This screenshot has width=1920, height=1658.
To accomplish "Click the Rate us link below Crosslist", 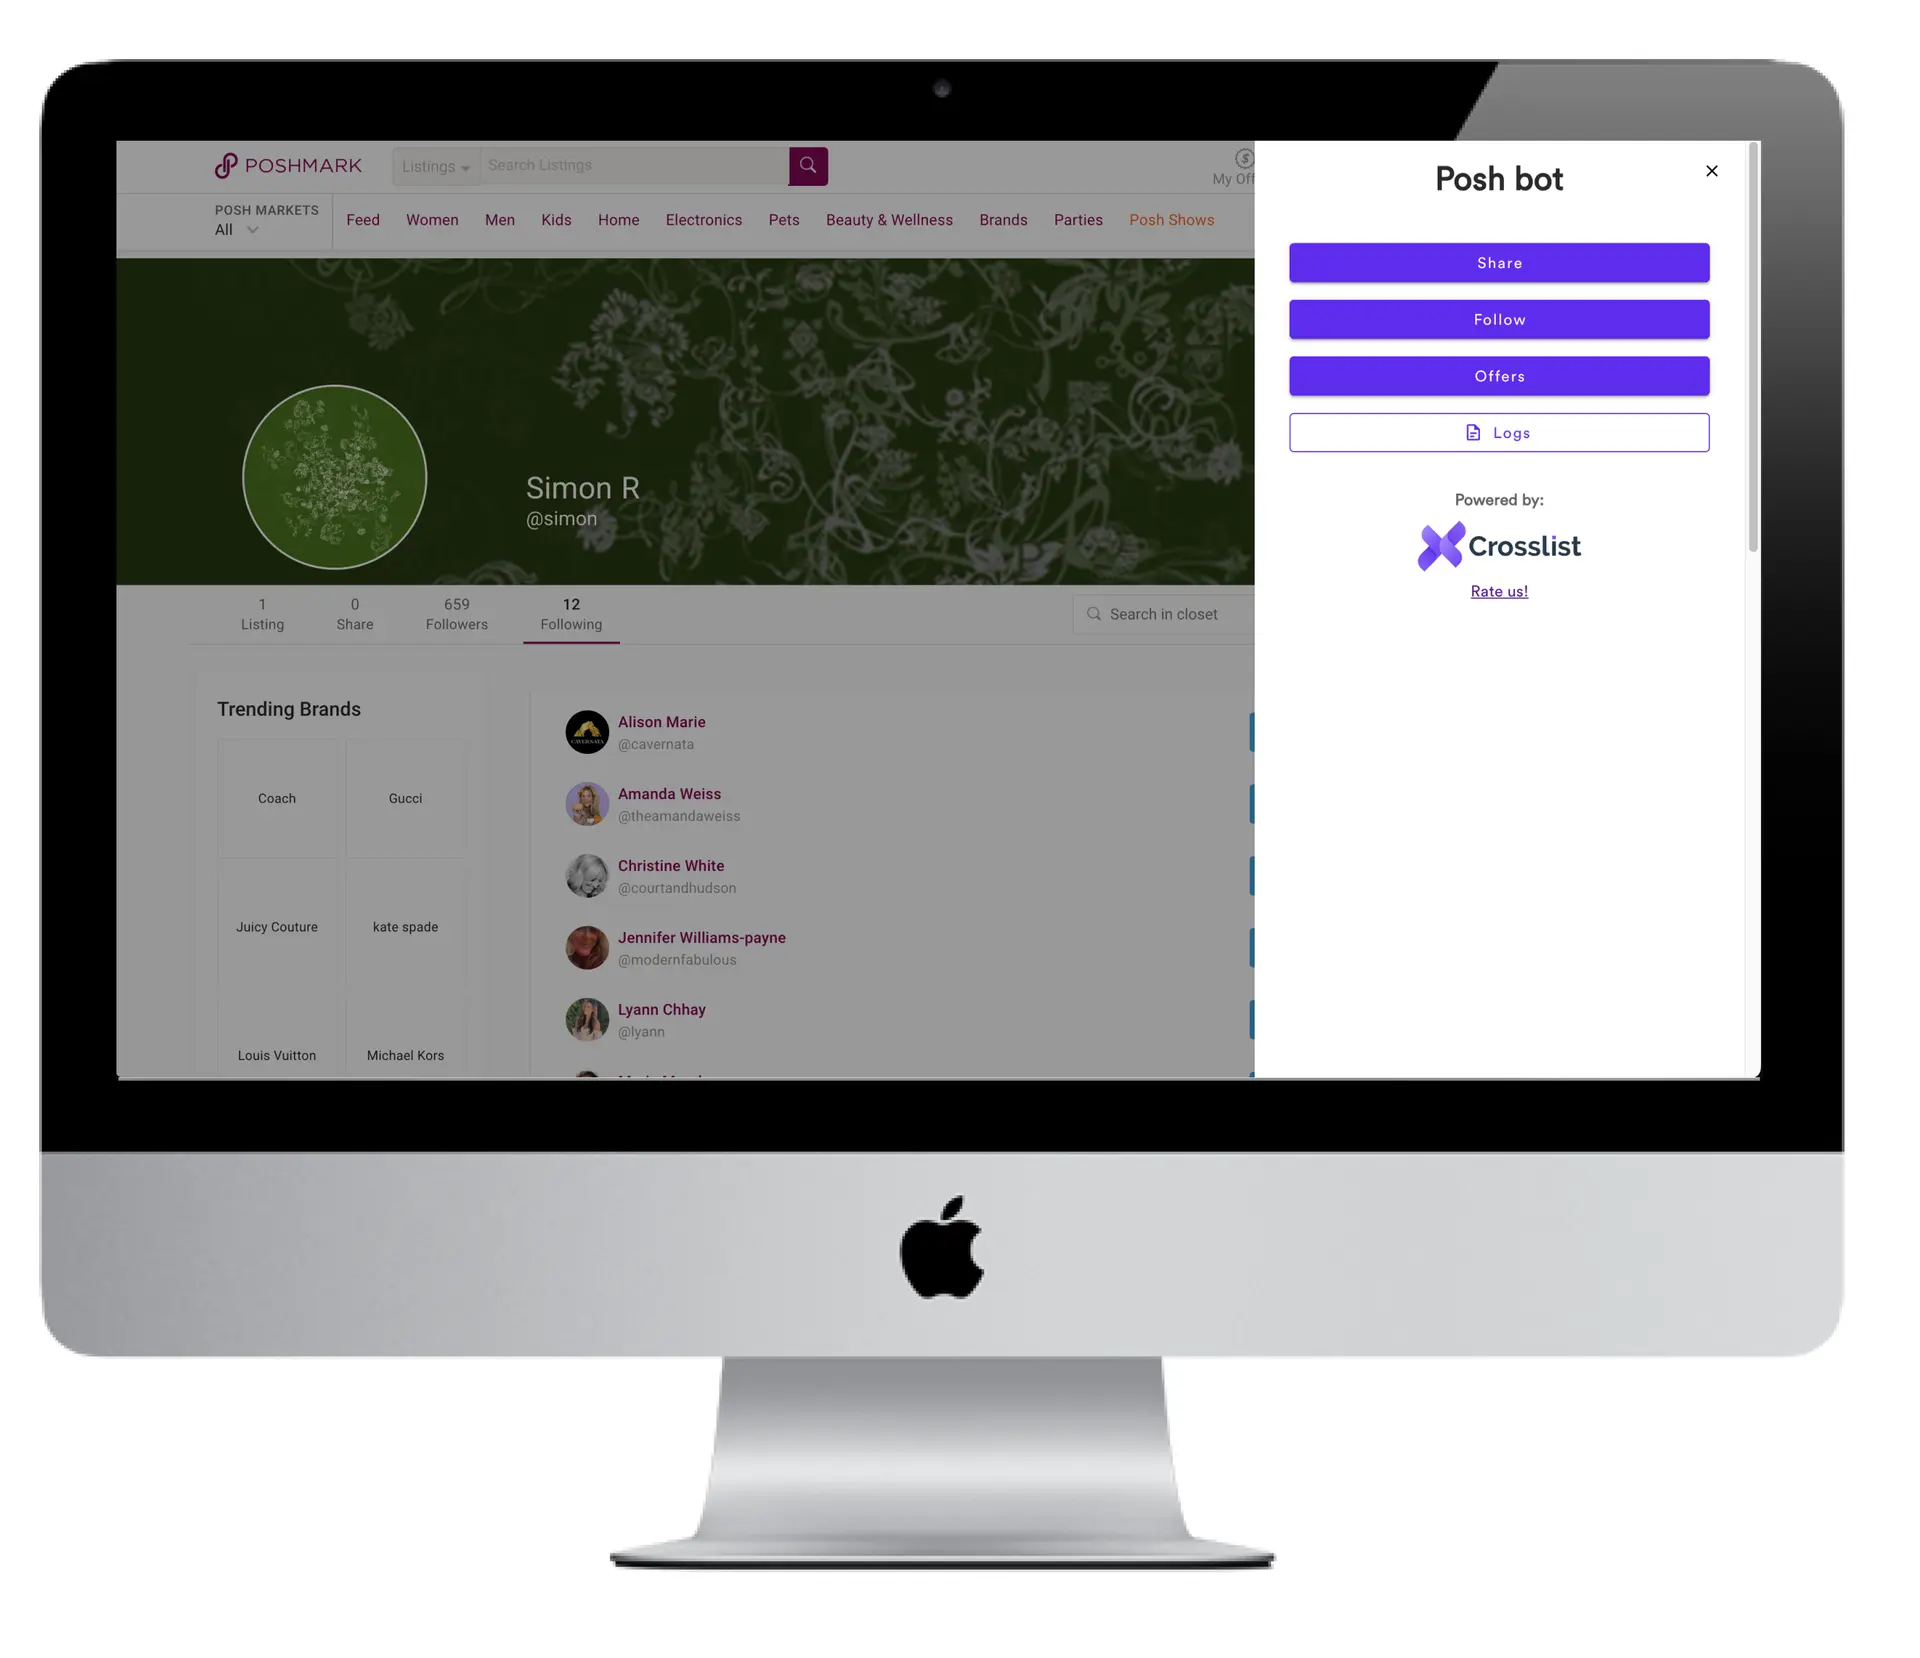I will coord(1499,591).
